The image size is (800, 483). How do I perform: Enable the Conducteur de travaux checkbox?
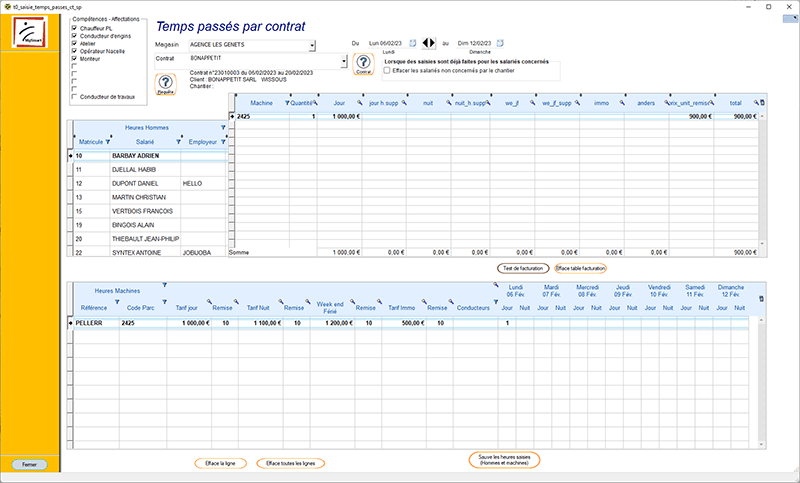[x=74, y=97]
